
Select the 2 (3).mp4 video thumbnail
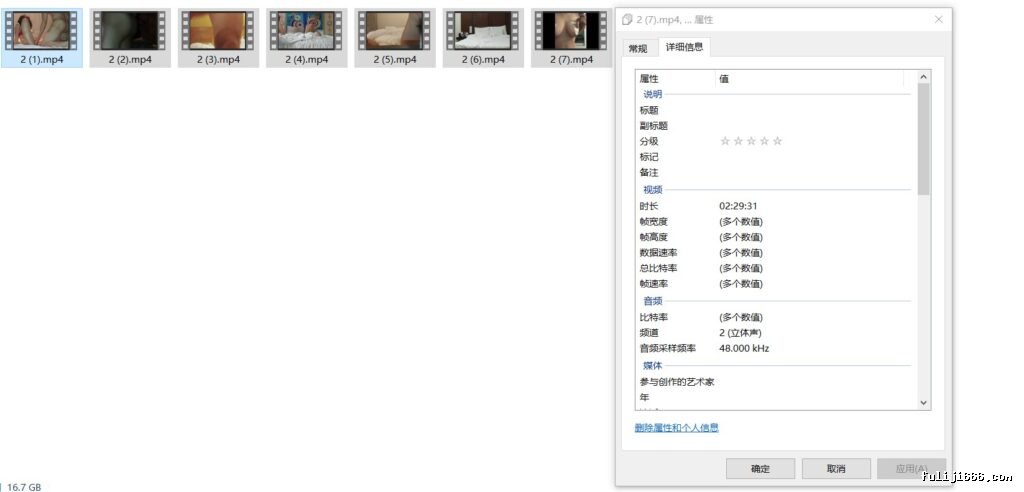(218, 31)
